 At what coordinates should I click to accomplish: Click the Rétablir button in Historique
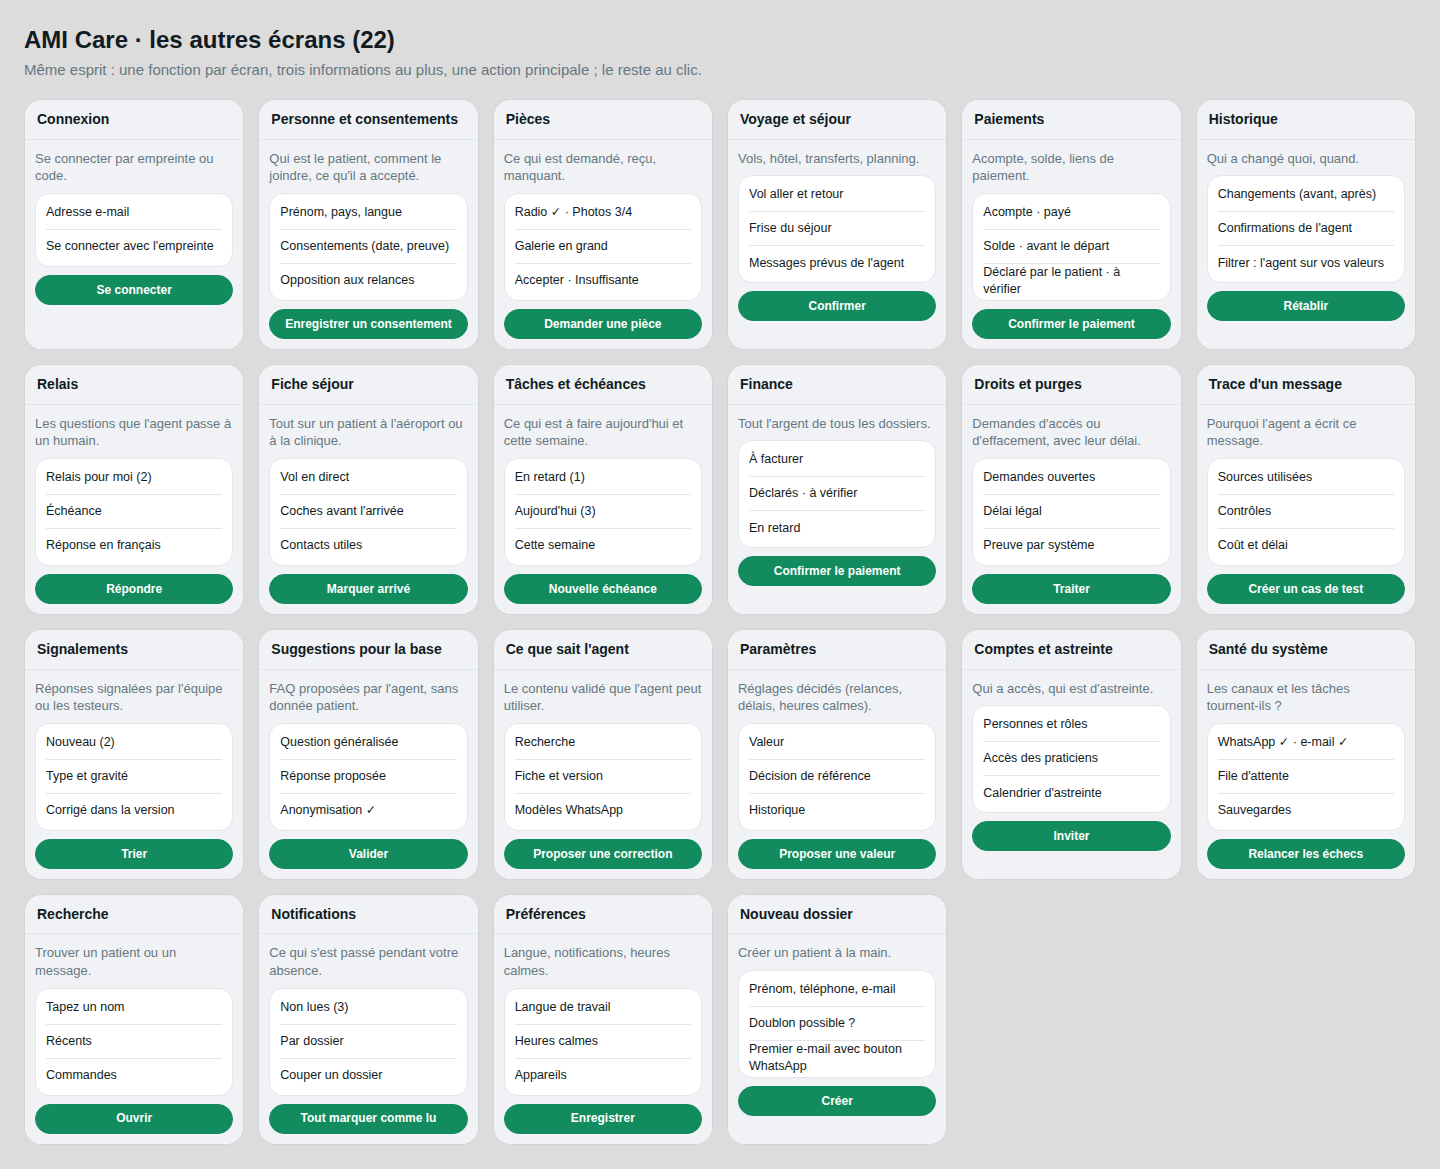click(1306, 306)
